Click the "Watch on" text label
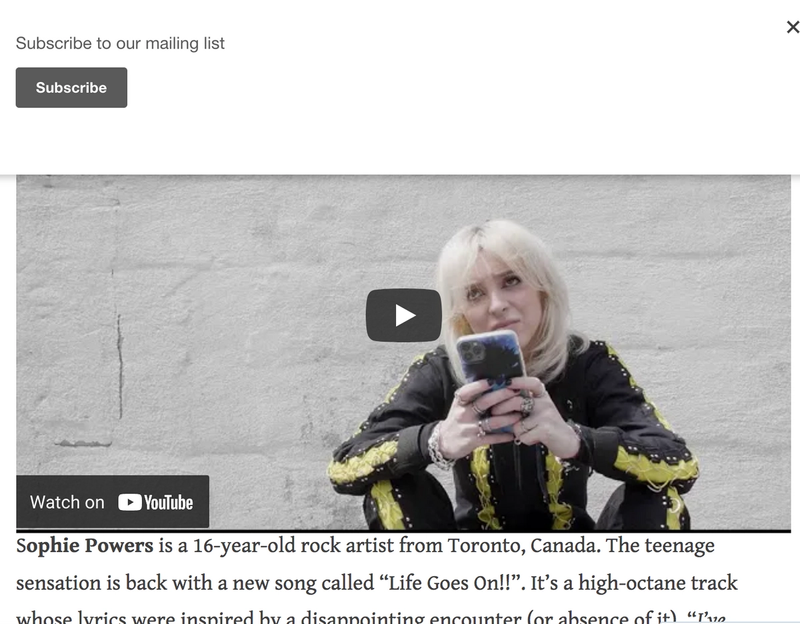This screenshot has width=800, height=624. coord(67,503)
